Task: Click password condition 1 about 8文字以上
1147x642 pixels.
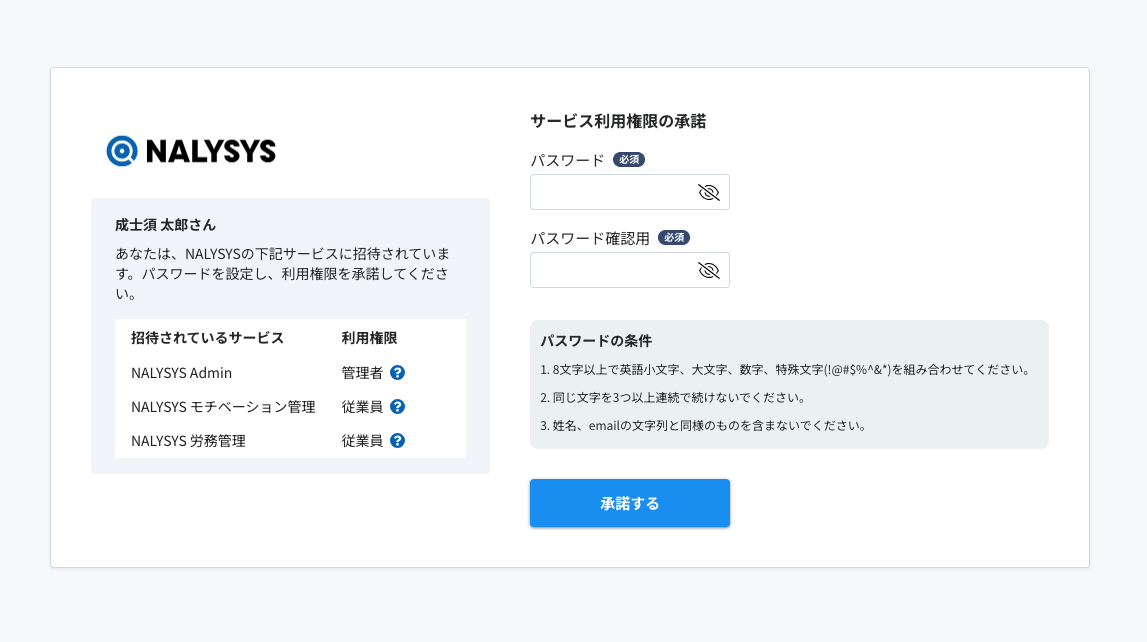Action: [x=786, y=370]
